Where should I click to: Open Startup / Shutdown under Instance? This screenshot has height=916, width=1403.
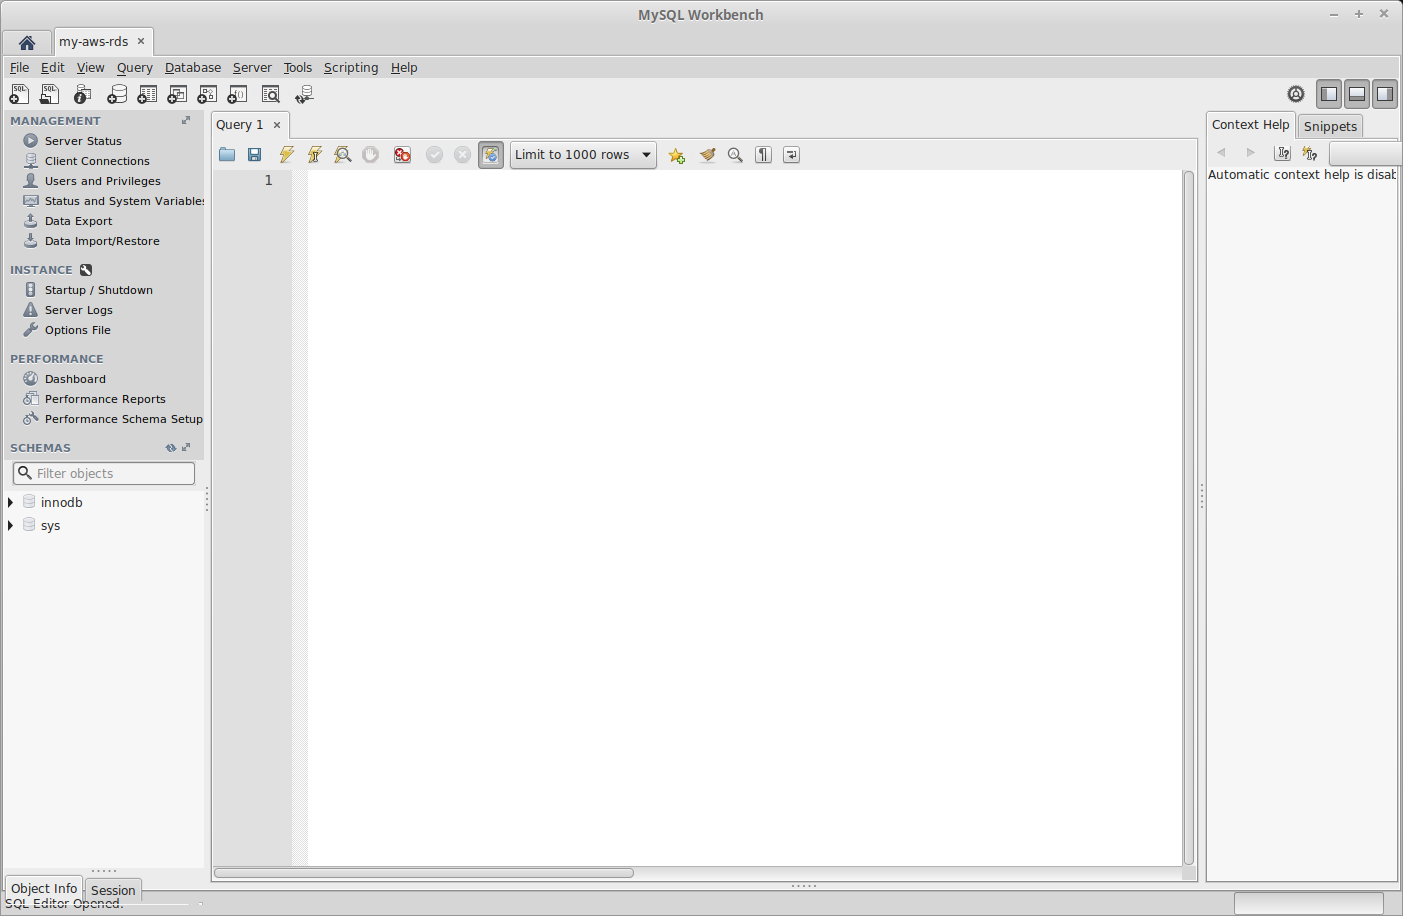click(x=98, y=290)
